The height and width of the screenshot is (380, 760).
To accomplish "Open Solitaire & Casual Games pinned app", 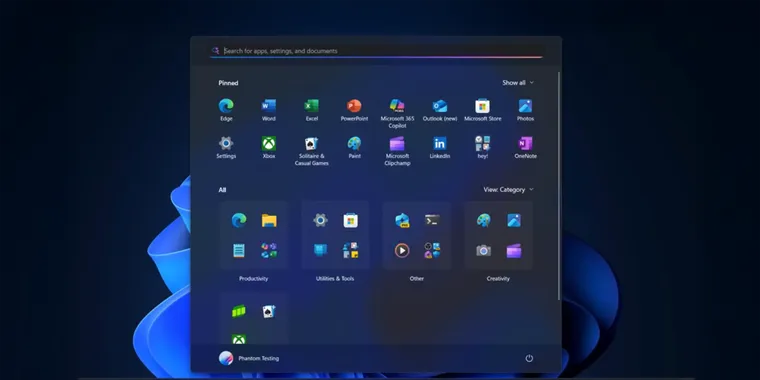I will [x=312, y=151].
